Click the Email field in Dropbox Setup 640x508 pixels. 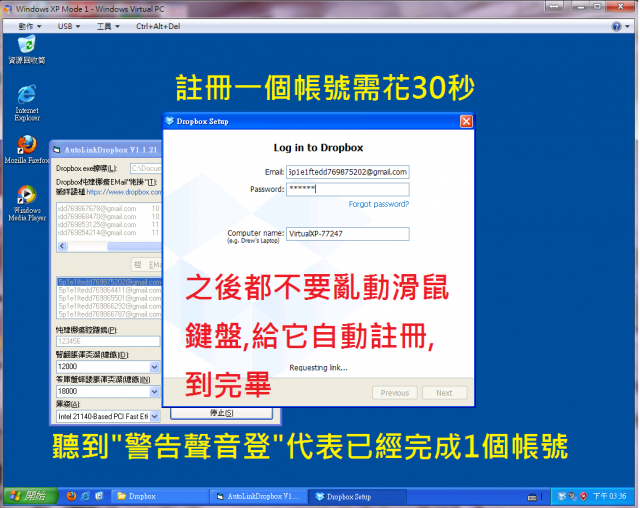pos(347,172)
